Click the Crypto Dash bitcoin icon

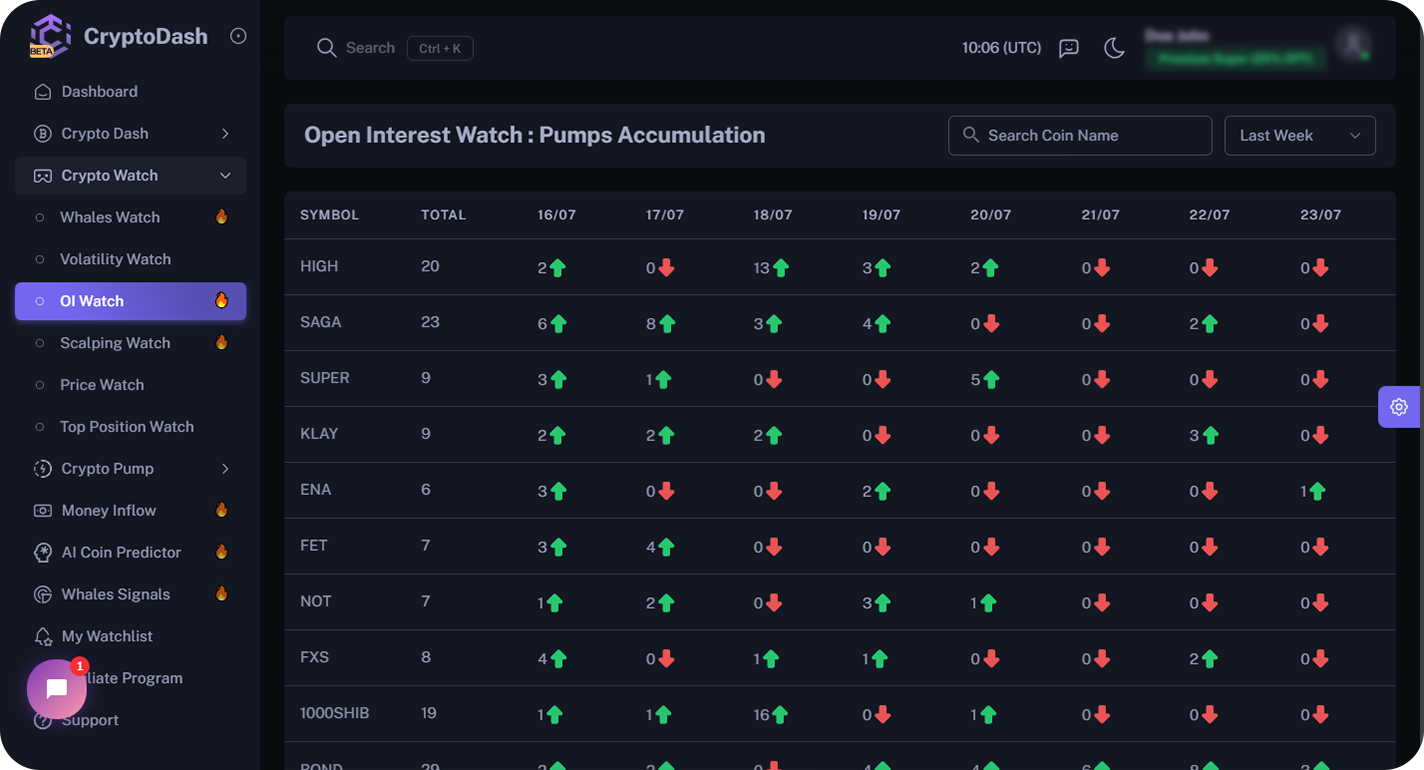coord(43,134)
